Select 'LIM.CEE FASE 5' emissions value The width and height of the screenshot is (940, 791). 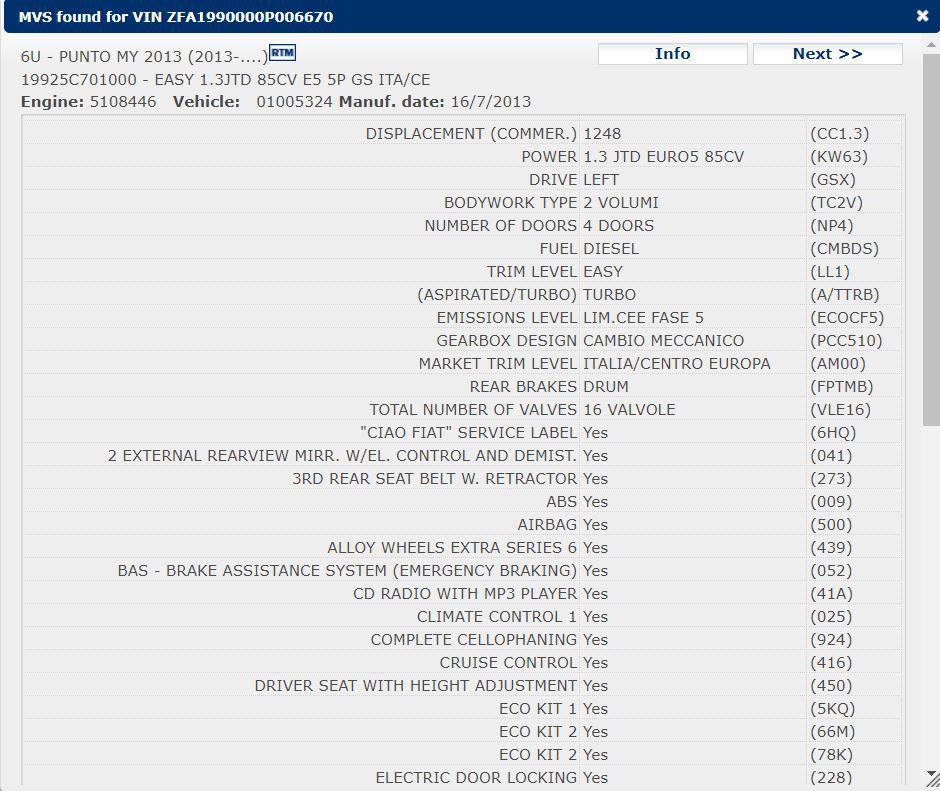pos(643,318)
